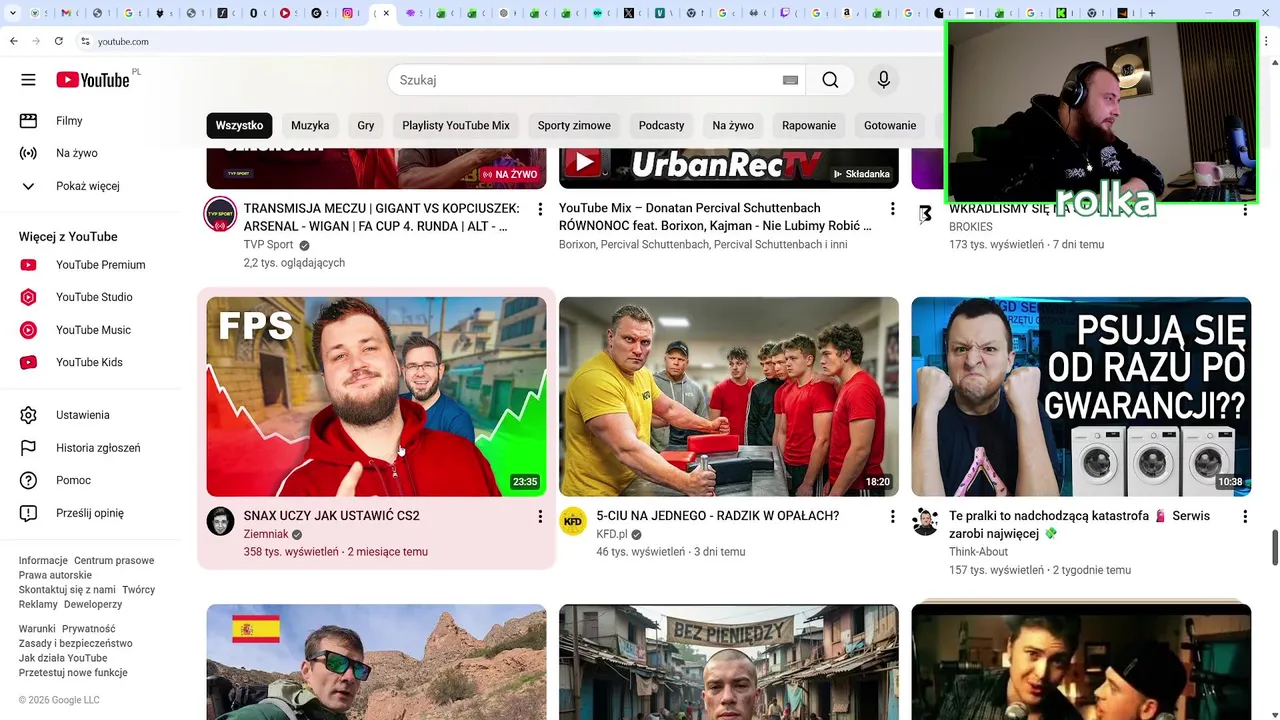Open BROKIES channel avatar

[925, 214]
